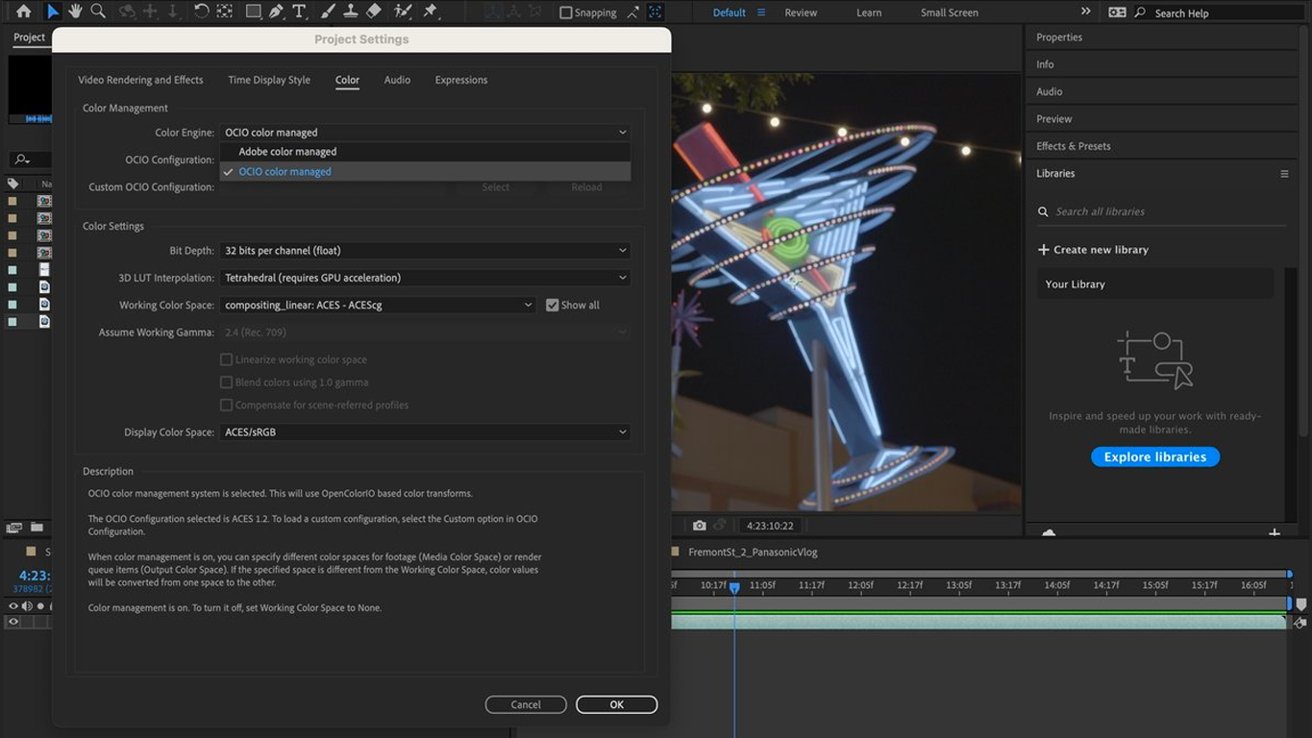Select the Puppet Pin tool
Screen dimensions: 1312x738
(x=430, y=12)
